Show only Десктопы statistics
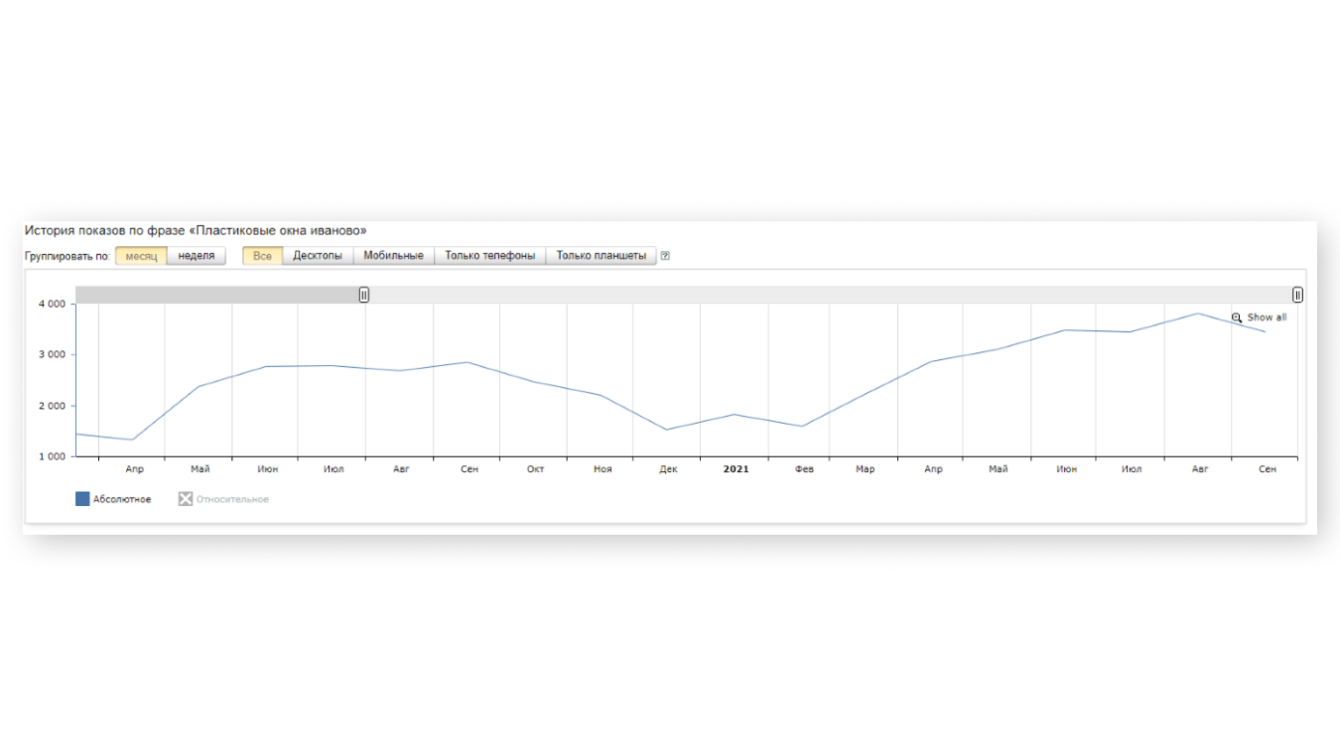This screenshot has height=756, width=1340. coord(318,256)
